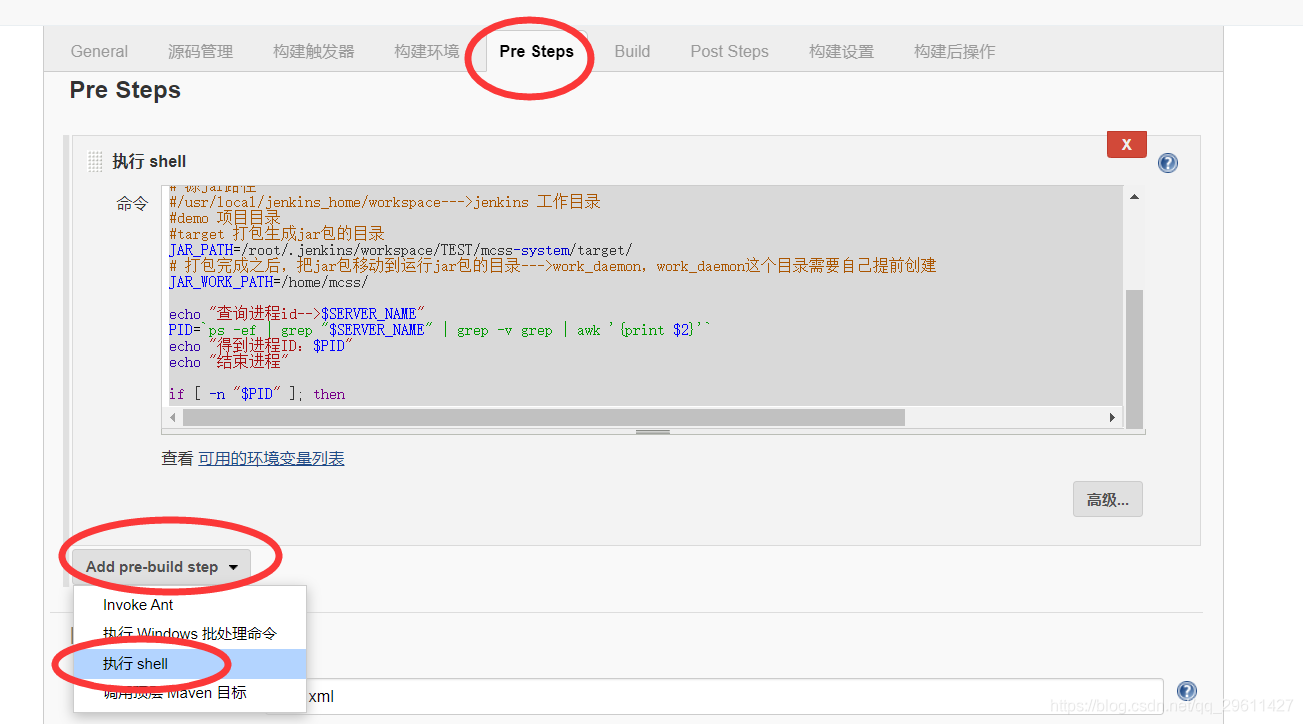
Task: Click the 高级... advanced button
Action: [1108, 500]
